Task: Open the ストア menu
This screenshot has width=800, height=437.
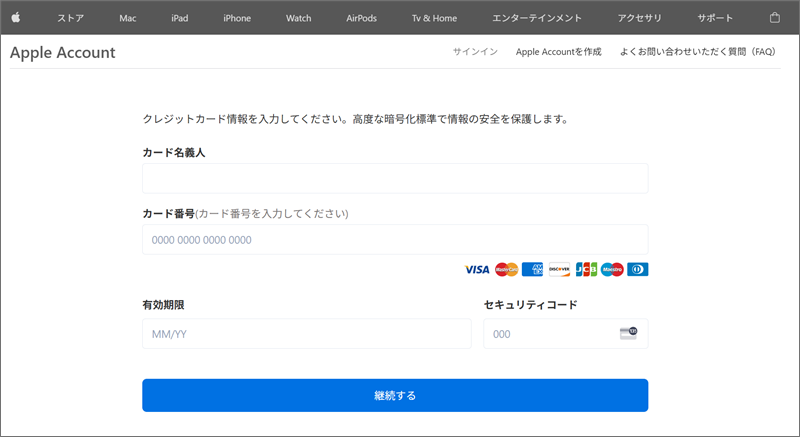Action: click(70, 18)
